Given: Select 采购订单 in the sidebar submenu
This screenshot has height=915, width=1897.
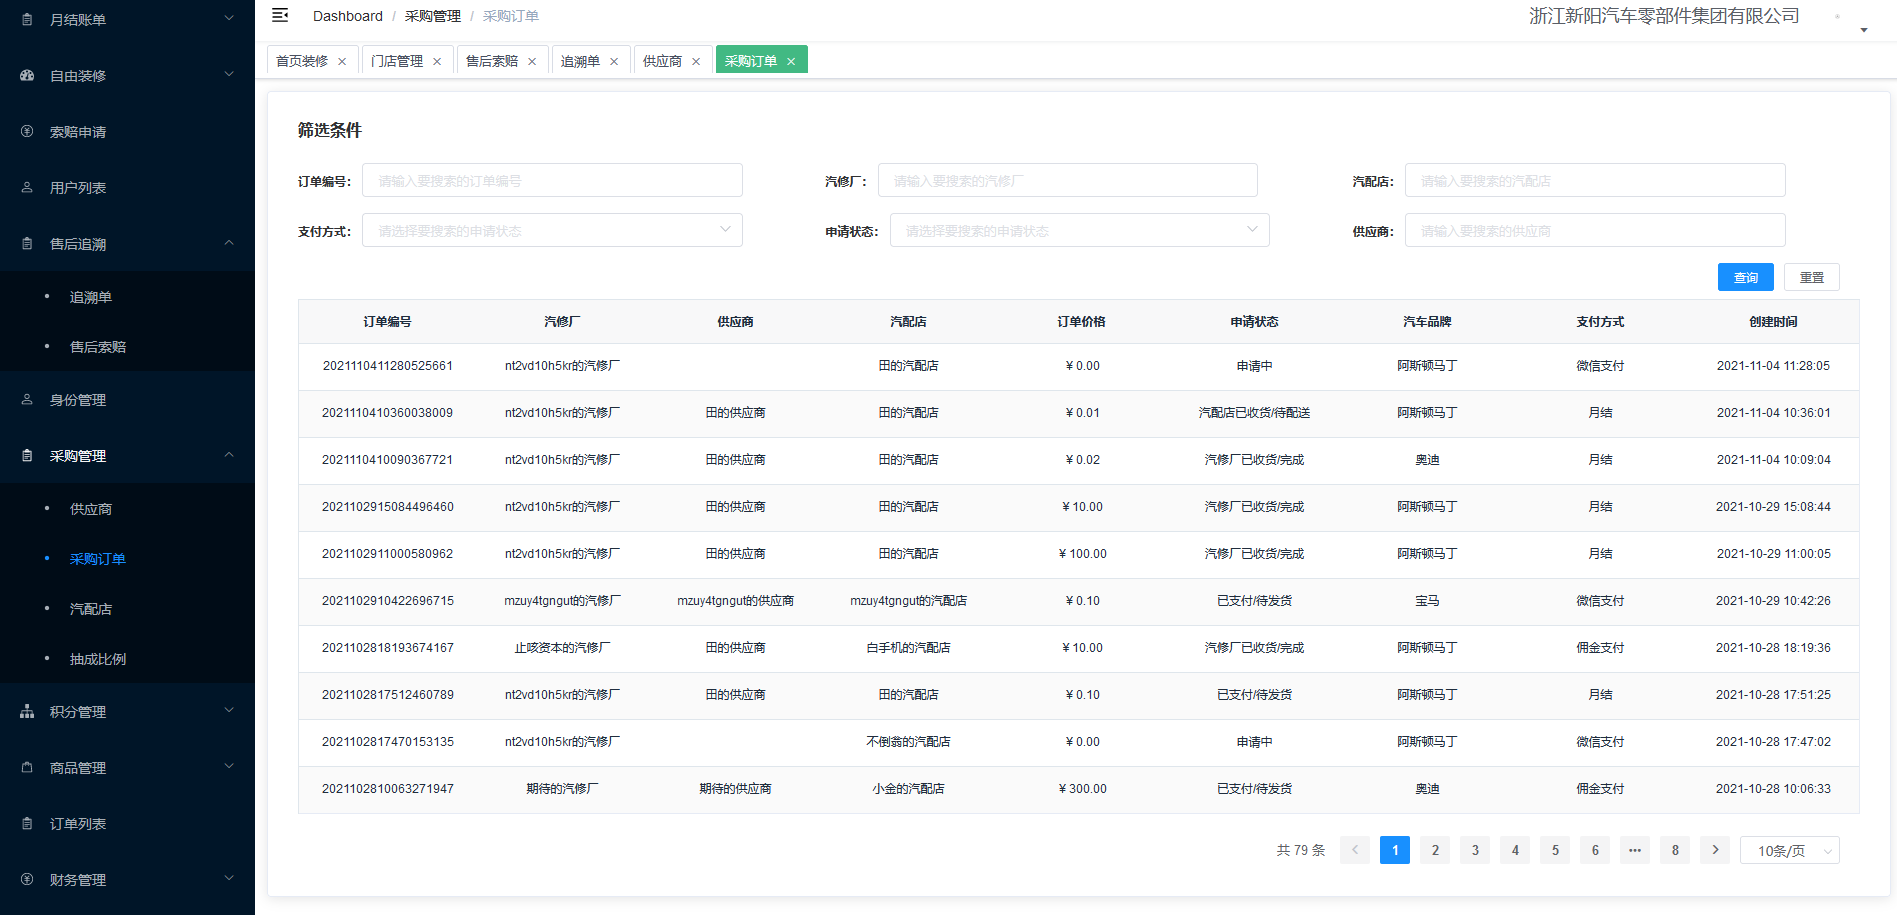Looking at the screenshot, I should (98, 559).
